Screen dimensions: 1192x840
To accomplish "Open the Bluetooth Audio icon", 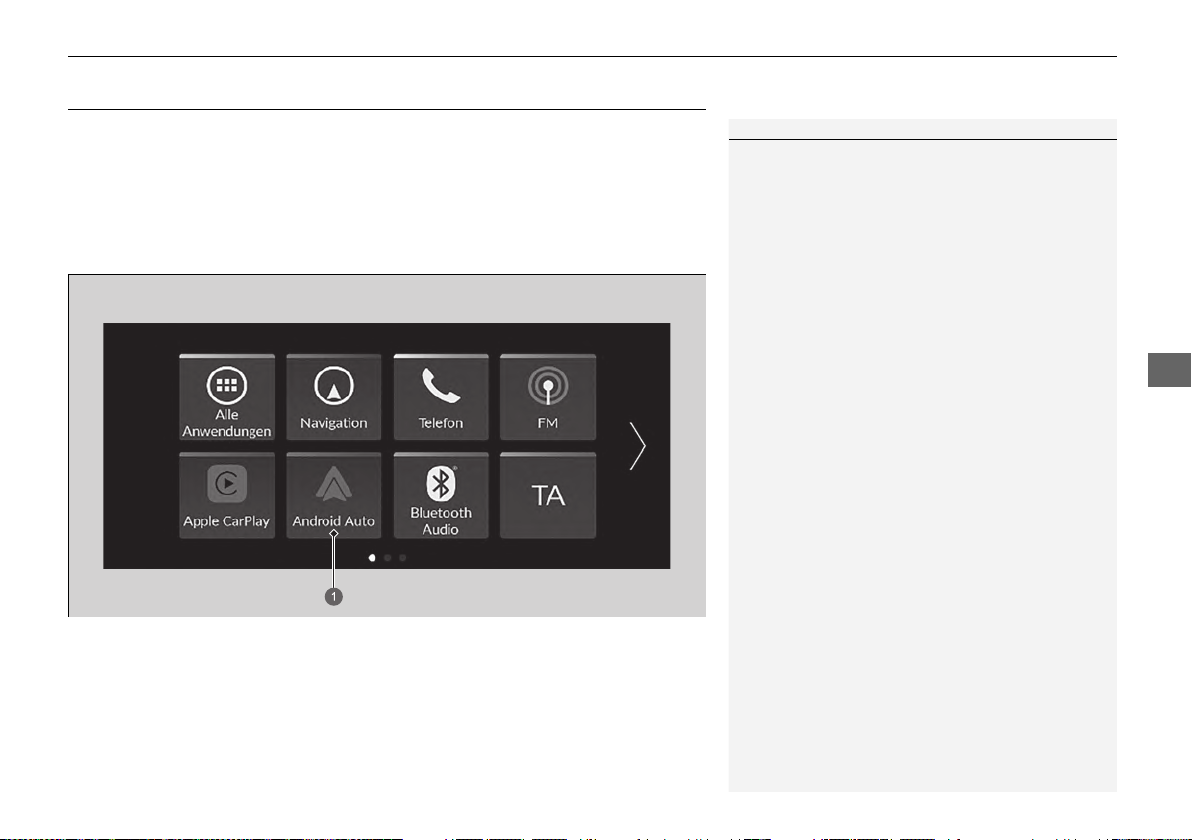I will [441, 483].
